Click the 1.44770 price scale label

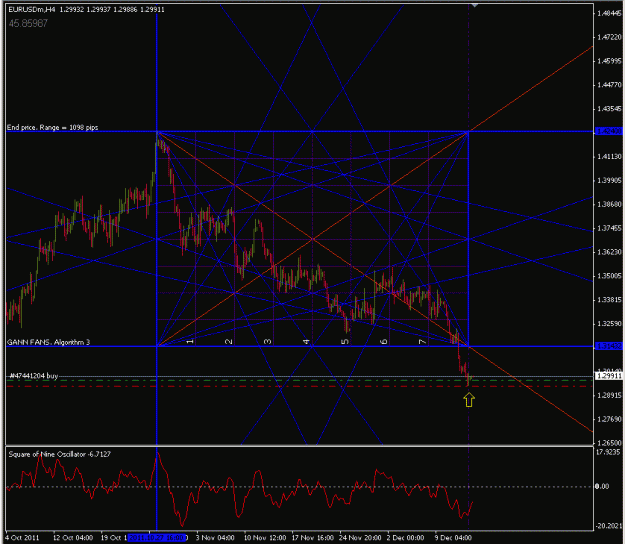[609, 85]
